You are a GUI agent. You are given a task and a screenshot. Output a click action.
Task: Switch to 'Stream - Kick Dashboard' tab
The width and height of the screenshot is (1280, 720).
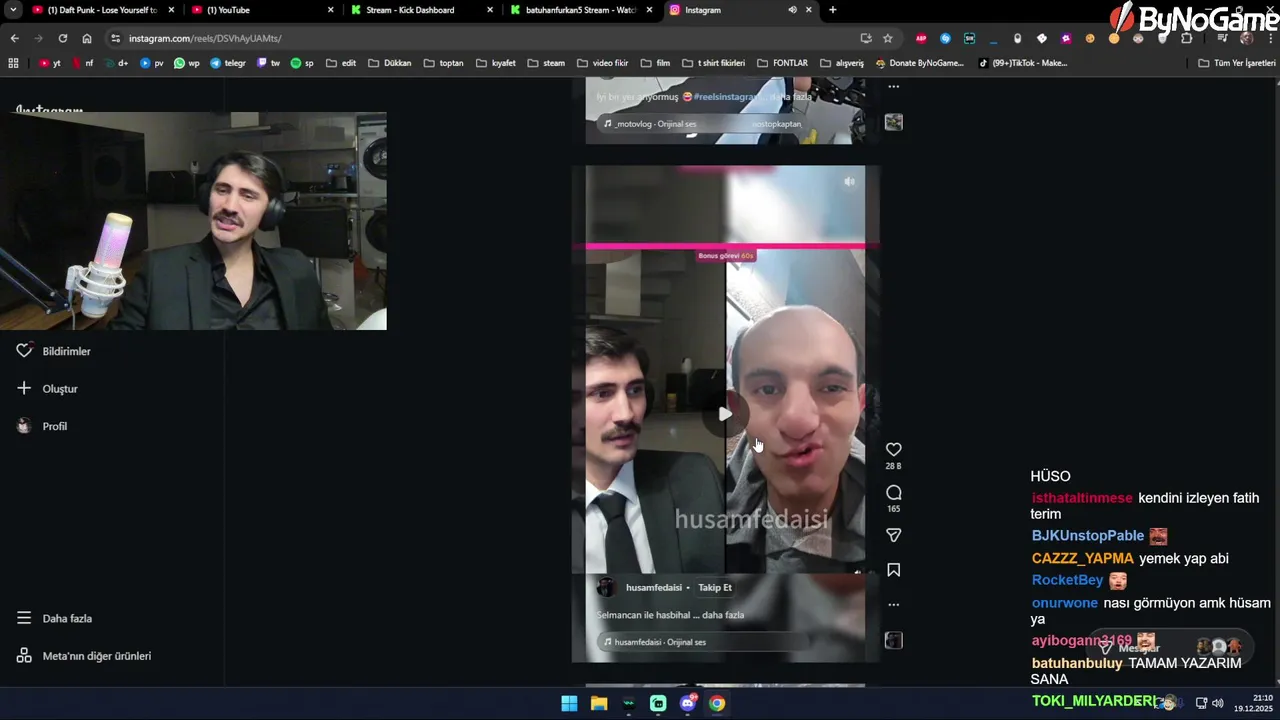point(420,10)
